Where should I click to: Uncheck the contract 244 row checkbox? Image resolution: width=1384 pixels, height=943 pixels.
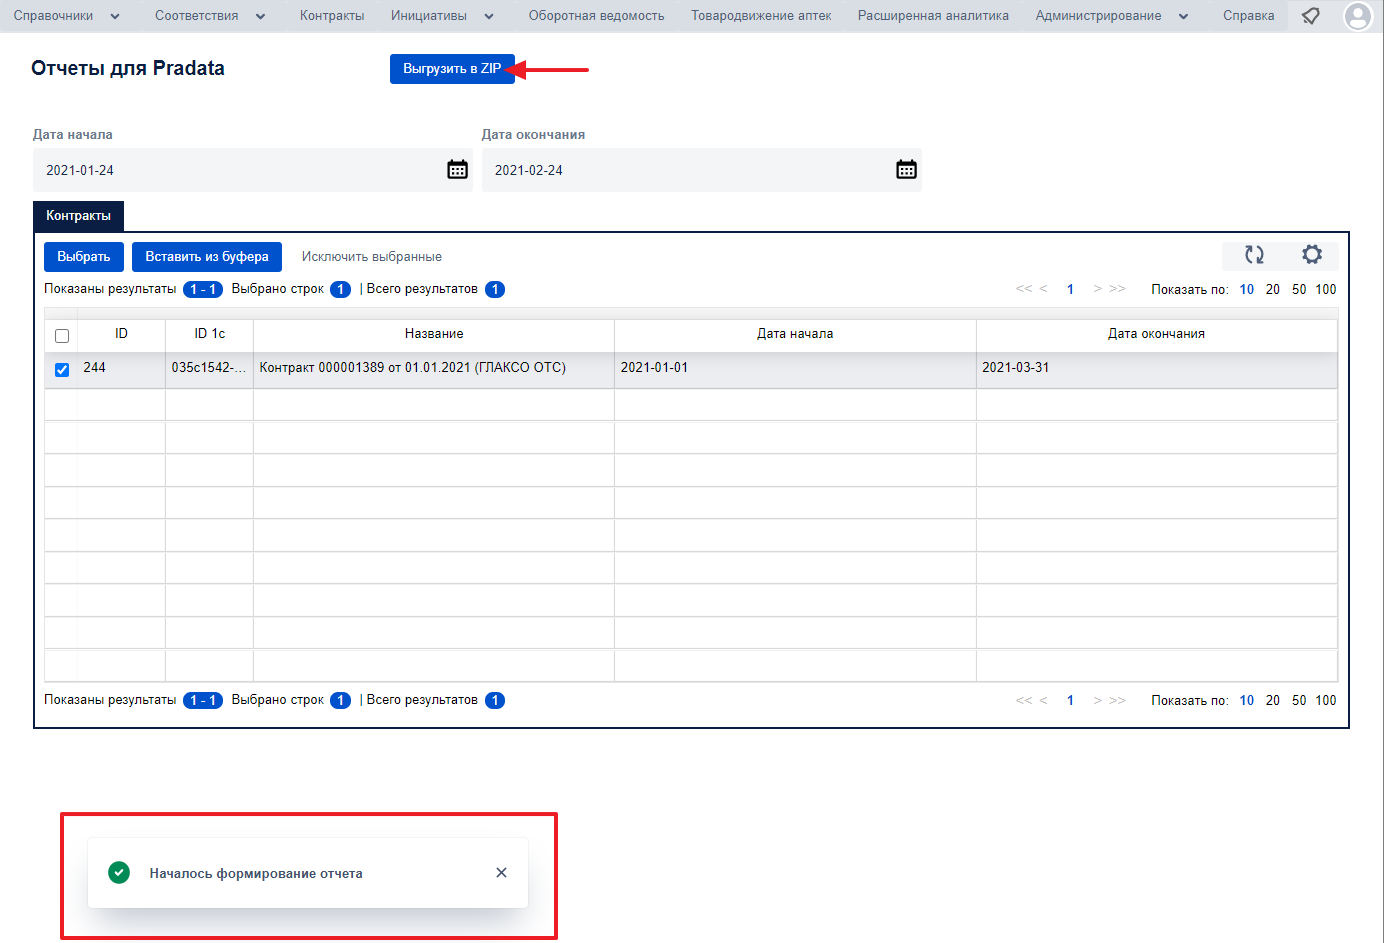pyautogui.click(x=62, y=370)
